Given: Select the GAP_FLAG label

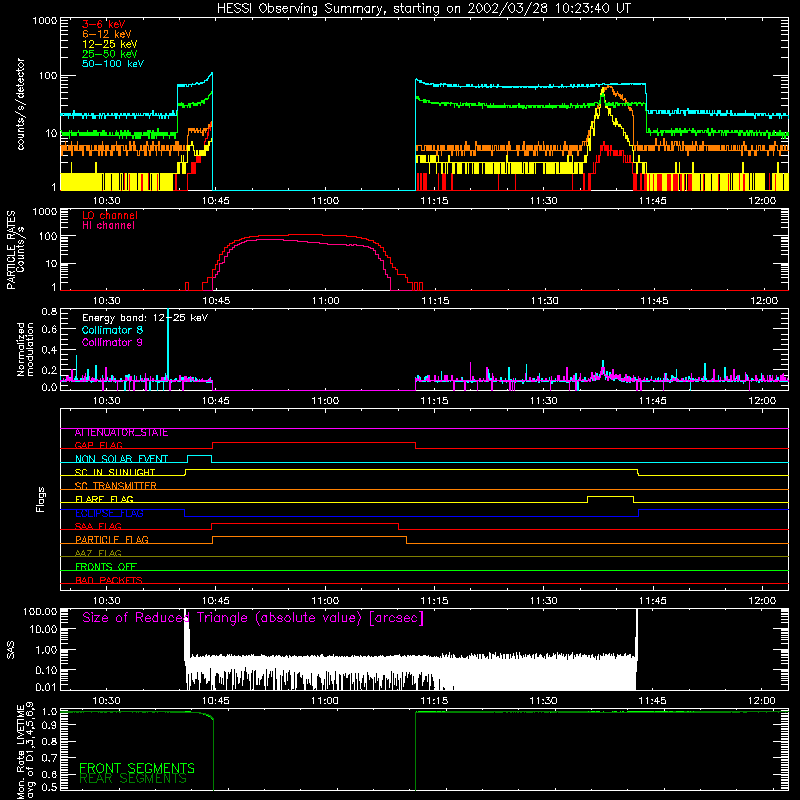Looking at the screenshot, I should 98,445.
